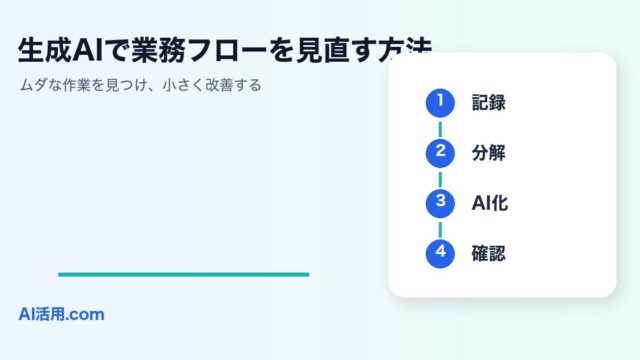
Task: Select the 記録 step label
Action: coord(489,102)
